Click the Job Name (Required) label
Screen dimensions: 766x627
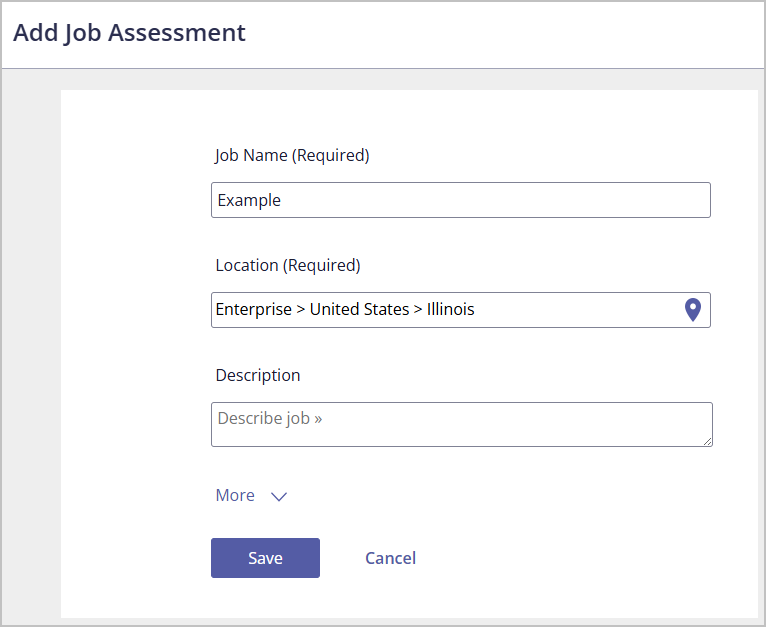[x=292, y=155]
